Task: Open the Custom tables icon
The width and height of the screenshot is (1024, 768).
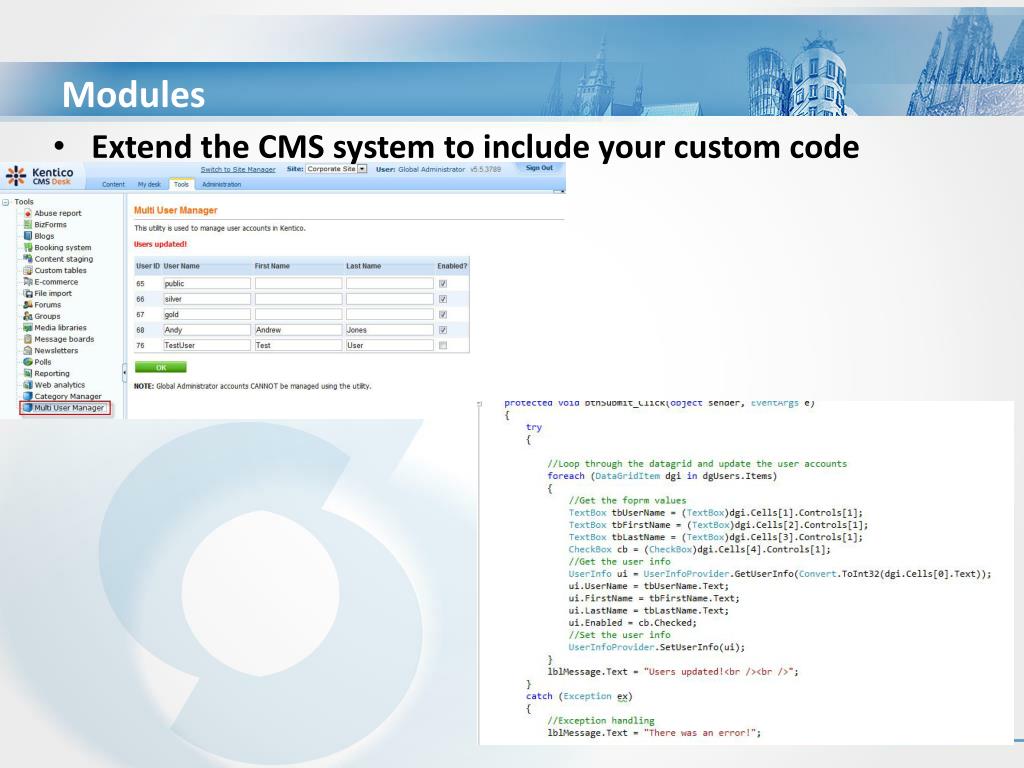Action: pos(27,270)
